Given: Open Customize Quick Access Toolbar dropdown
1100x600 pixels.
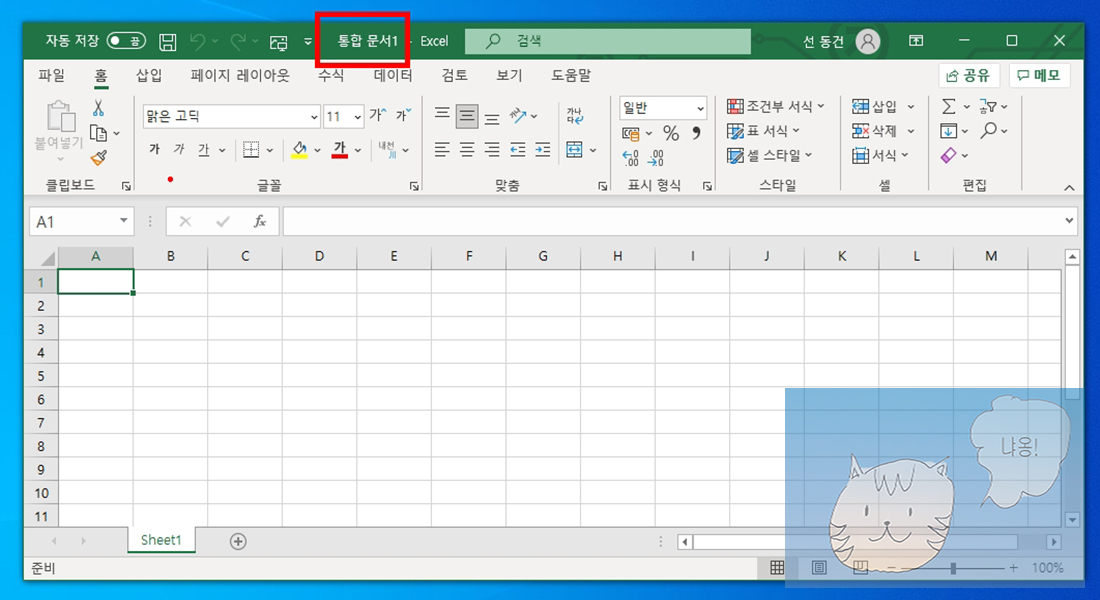Looking at the screenshot, I should pos(307,41).
